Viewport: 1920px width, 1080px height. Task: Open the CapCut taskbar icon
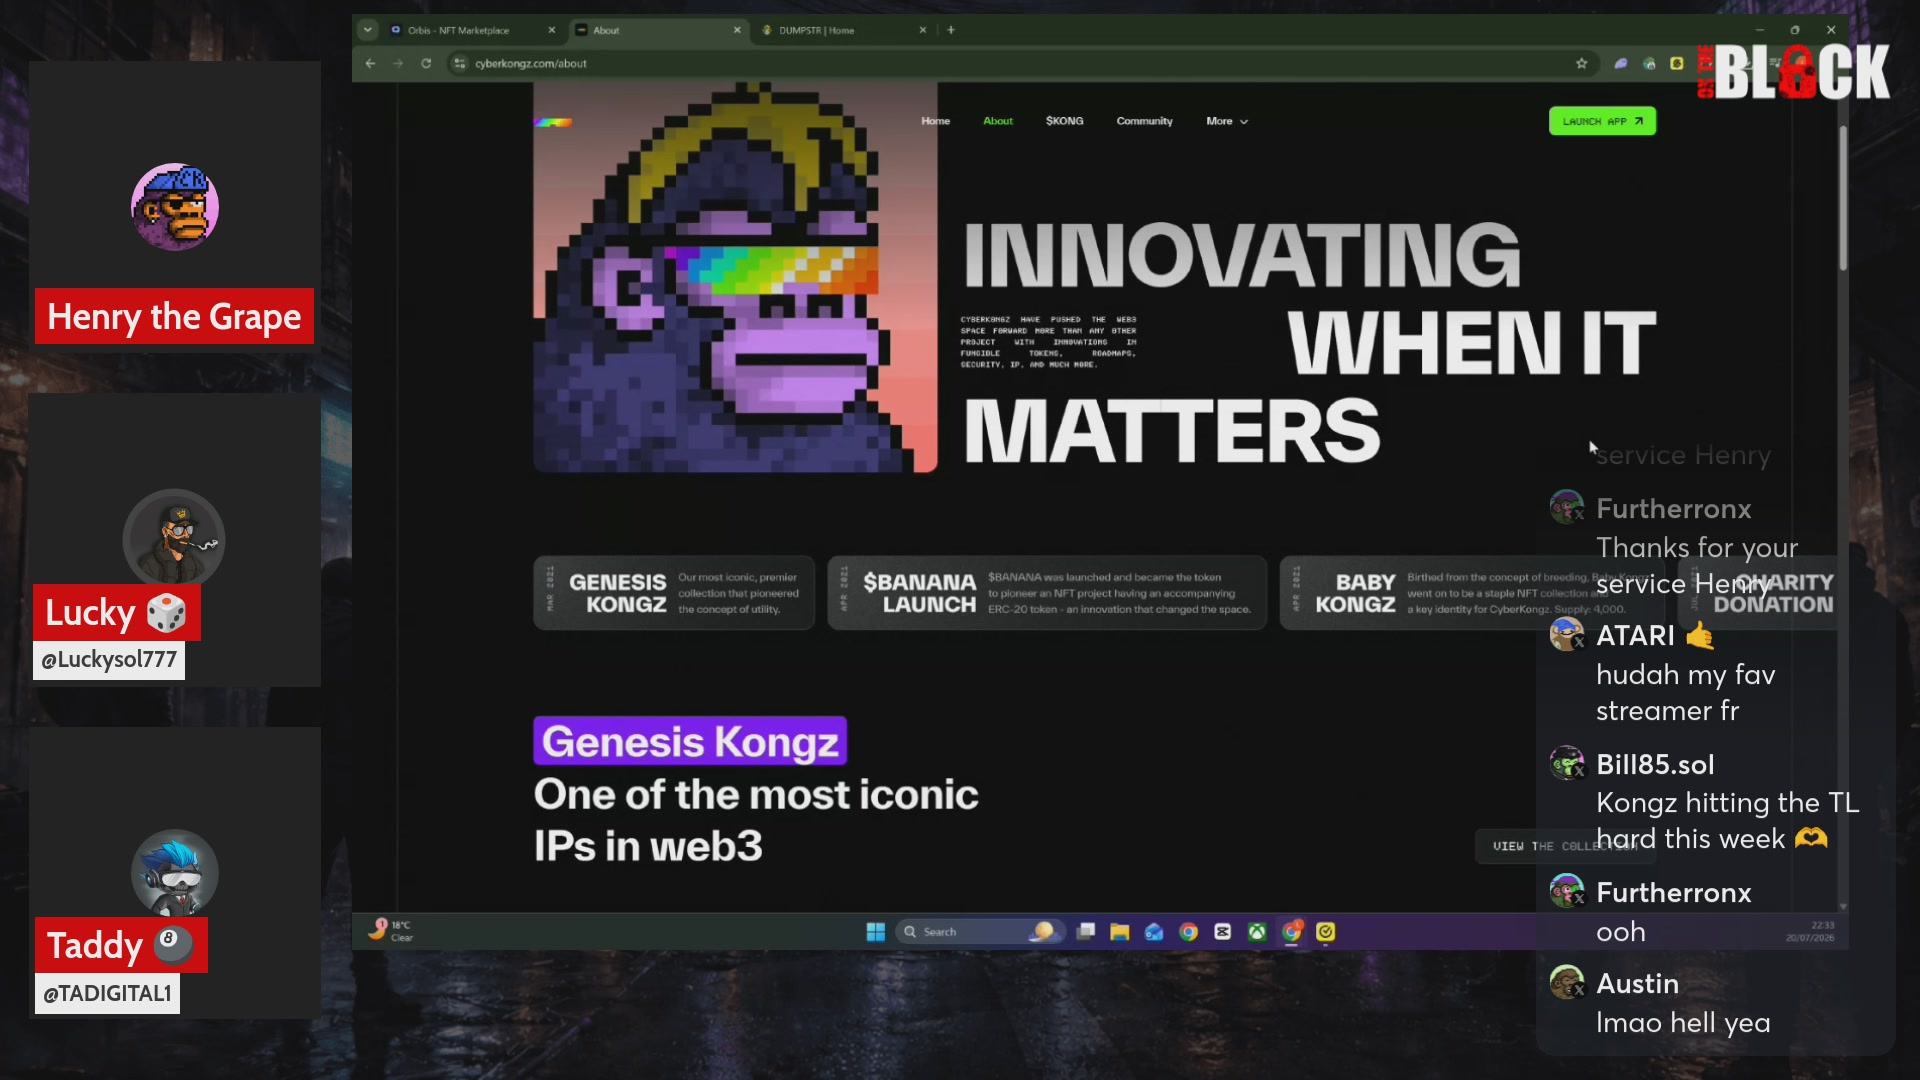click(1222, 932)
